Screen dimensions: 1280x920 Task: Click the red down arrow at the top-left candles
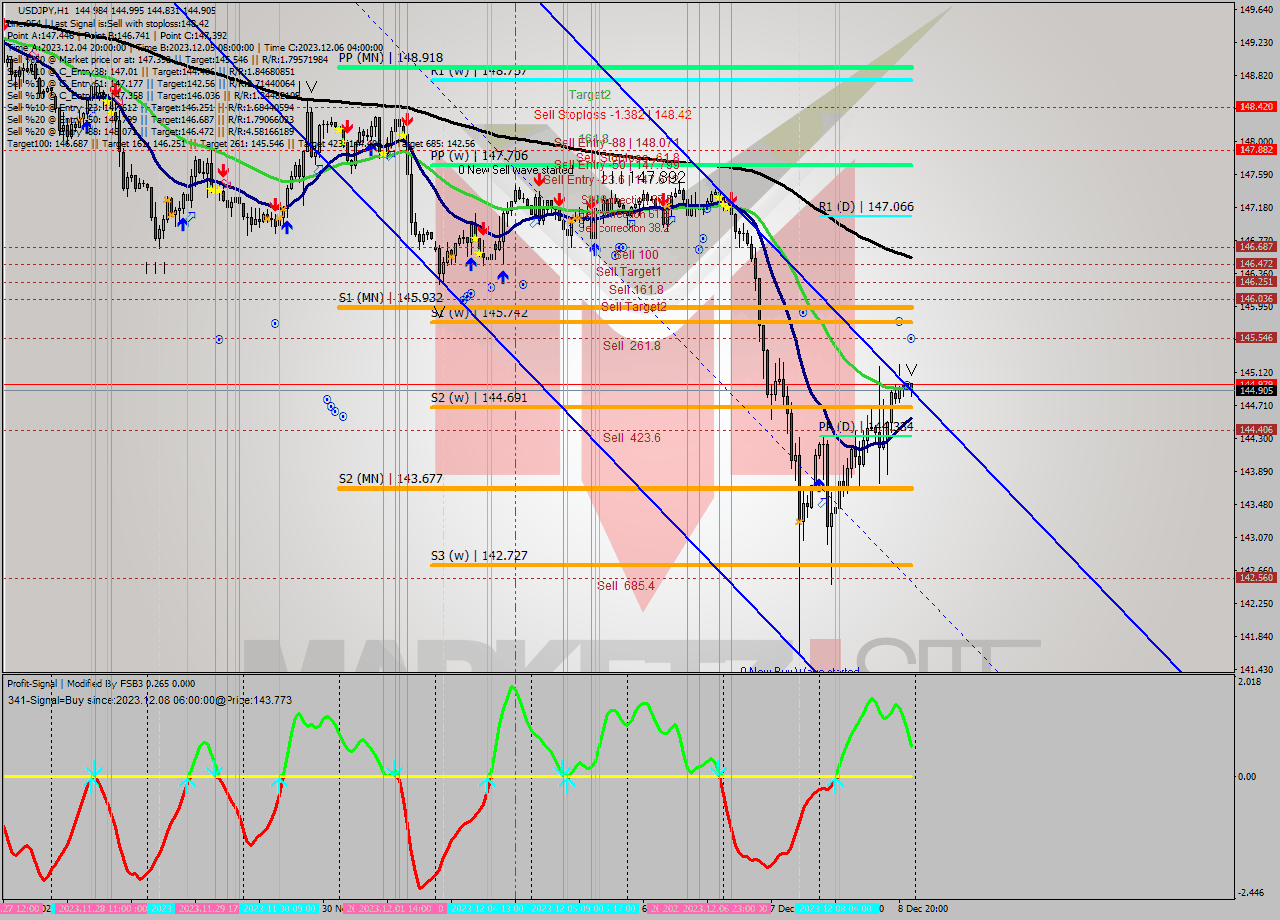116,90
